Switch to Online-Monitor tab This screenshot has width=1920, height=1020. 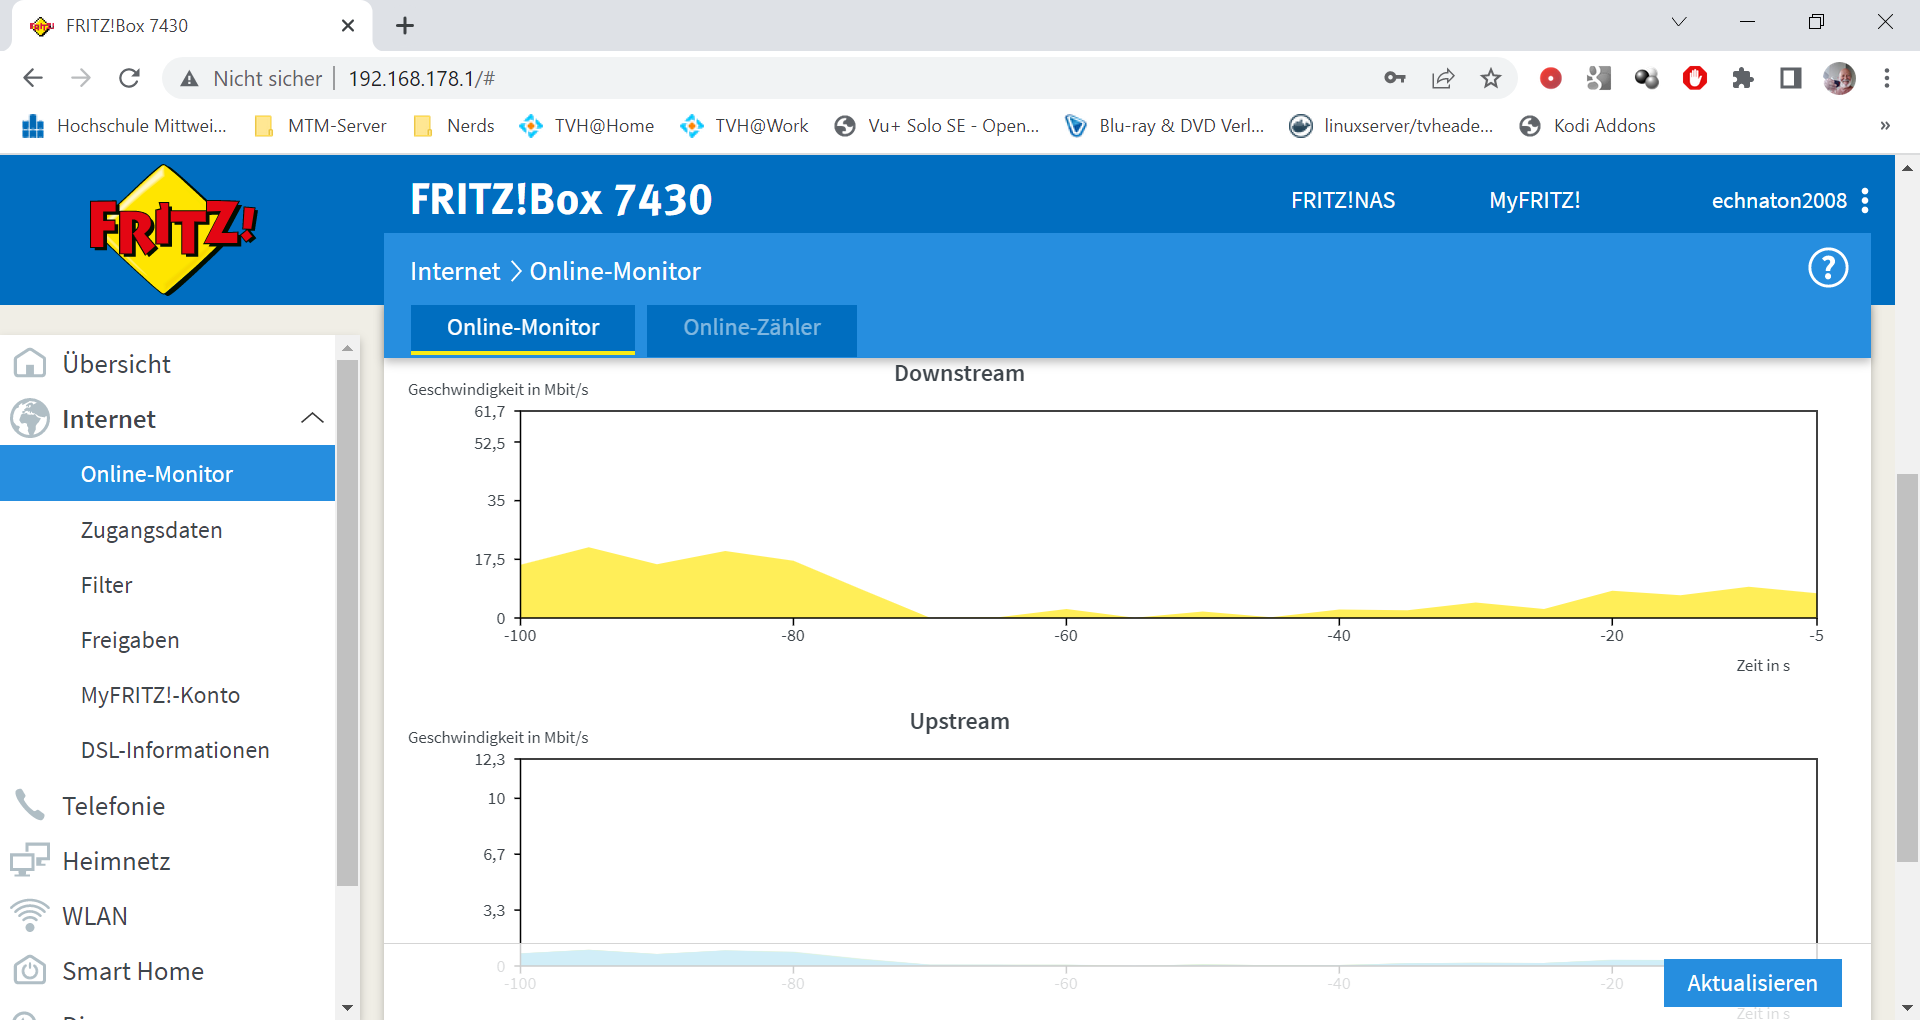click(523, 329)
